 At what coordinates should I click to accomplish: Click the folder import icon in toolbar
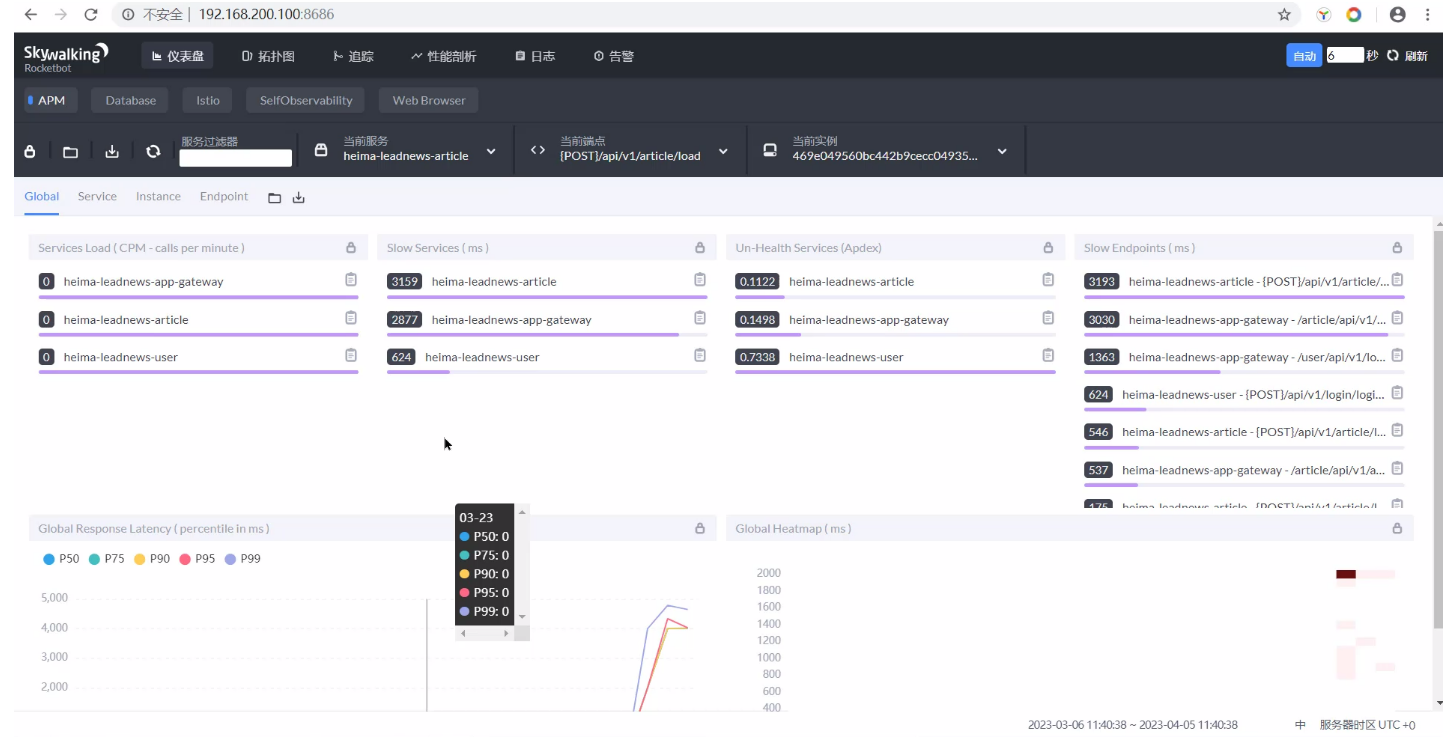pyautogui.click(x=71, y=152)
